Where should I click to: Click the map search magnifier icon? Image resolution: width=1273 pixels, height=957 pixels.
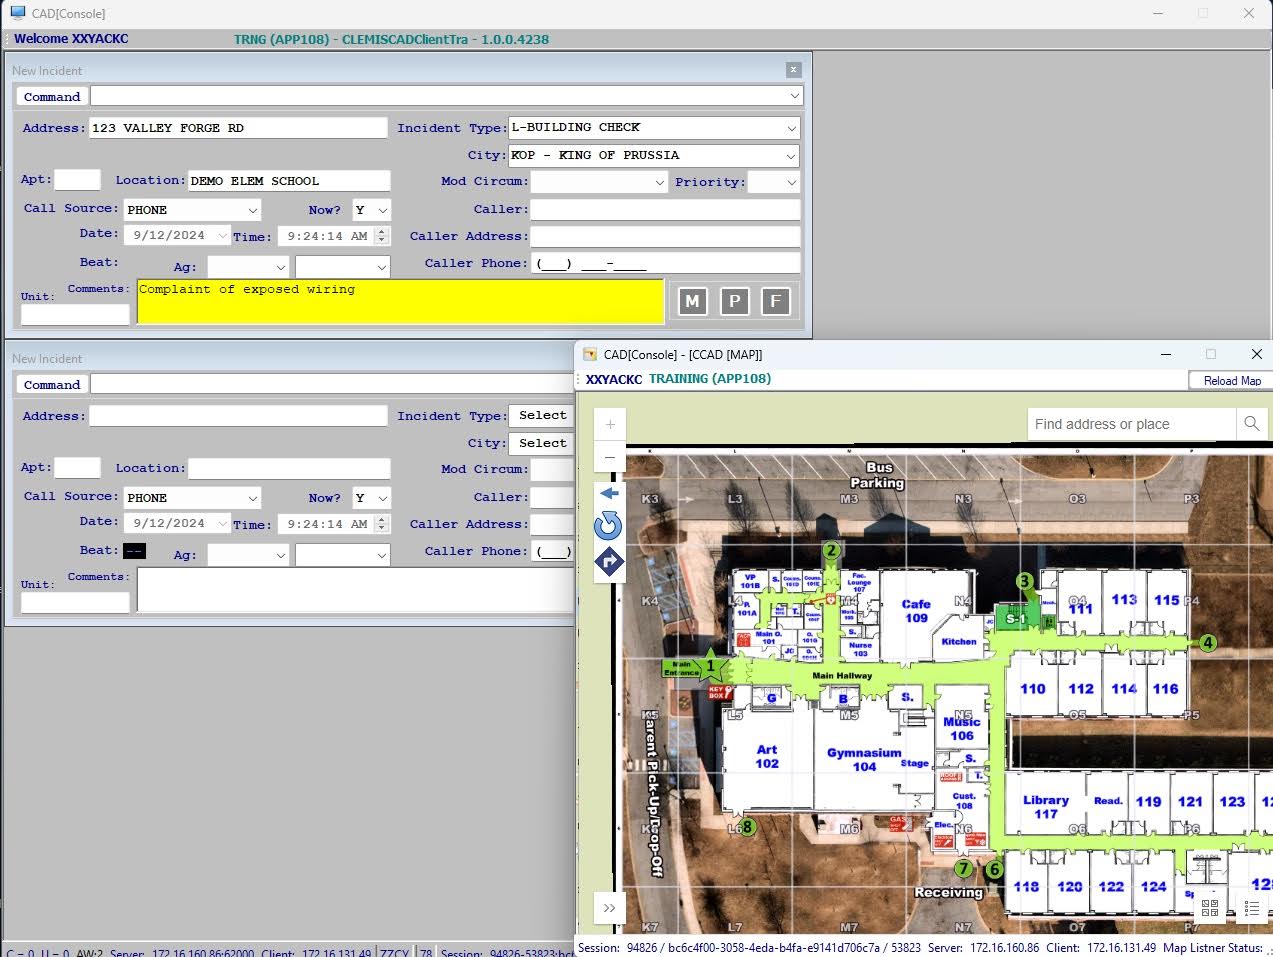[x=1251, y=424]
